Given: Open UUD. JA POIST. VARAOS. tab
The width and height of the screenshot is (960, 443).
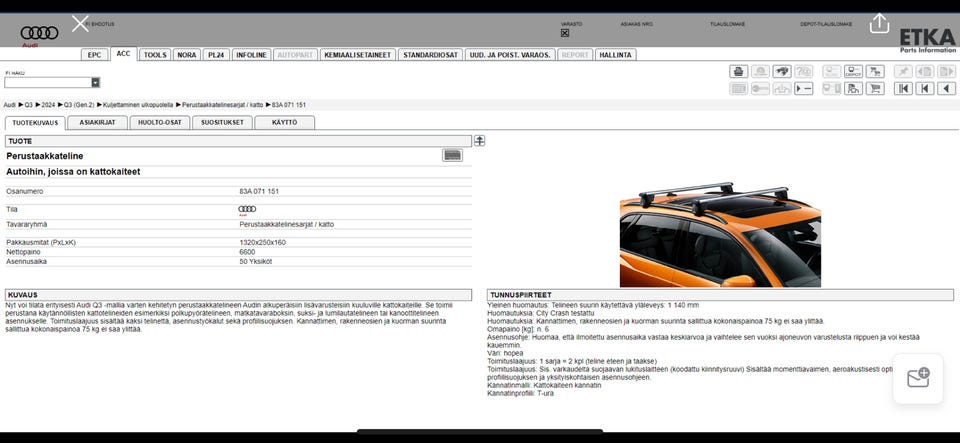Looking at the screenshot, I should [510, 54].
